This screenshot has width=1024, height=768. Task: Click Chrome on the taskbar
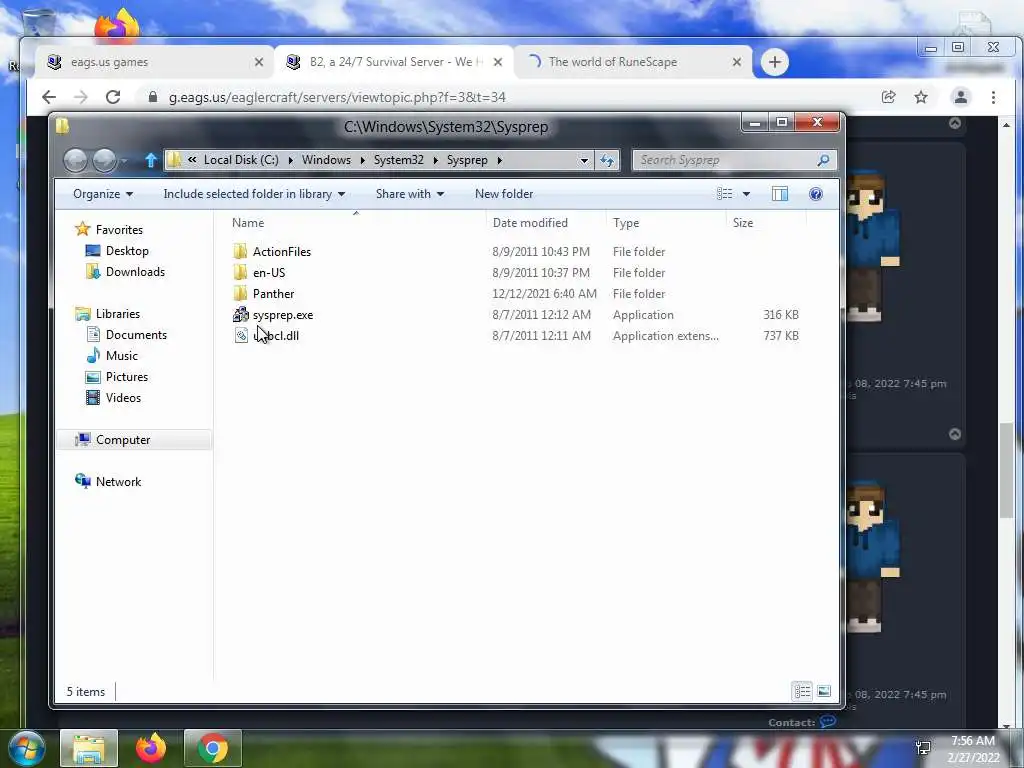click(x=213, y=748)
